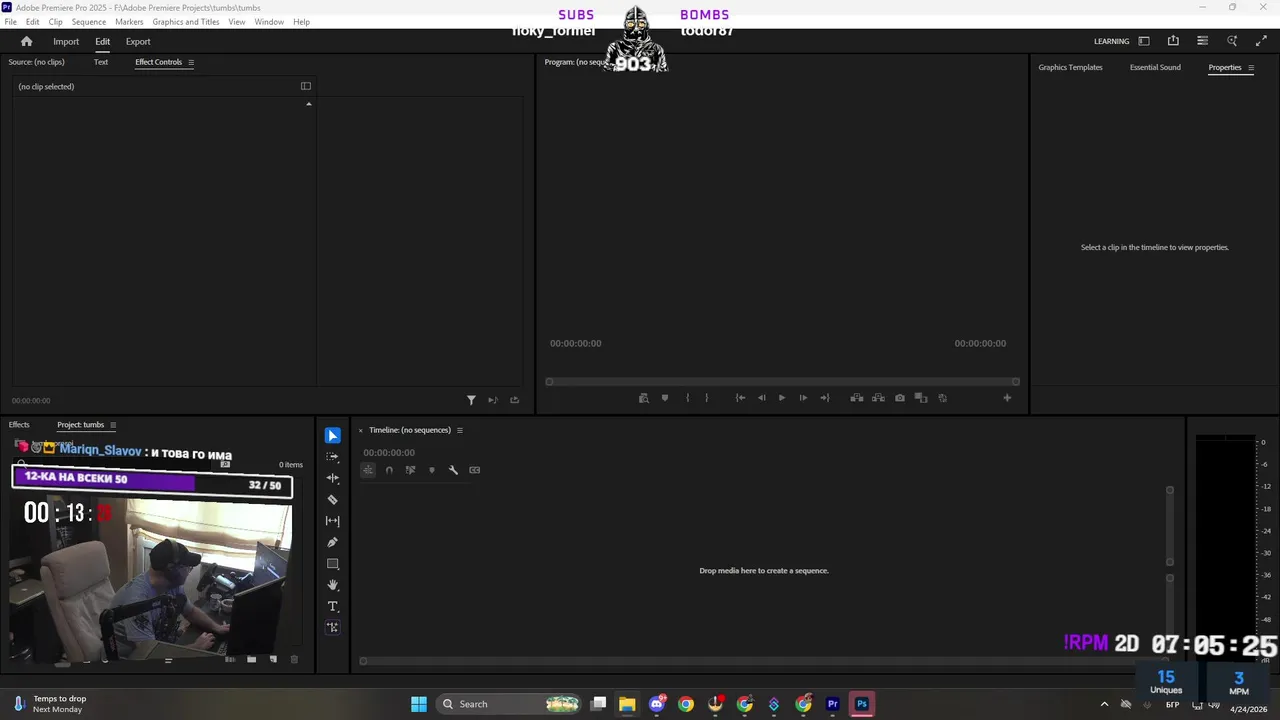Open LEARNING workspace
Image resolution: width=1280 pixels, height=720 pixels.
coord(1111,42)
